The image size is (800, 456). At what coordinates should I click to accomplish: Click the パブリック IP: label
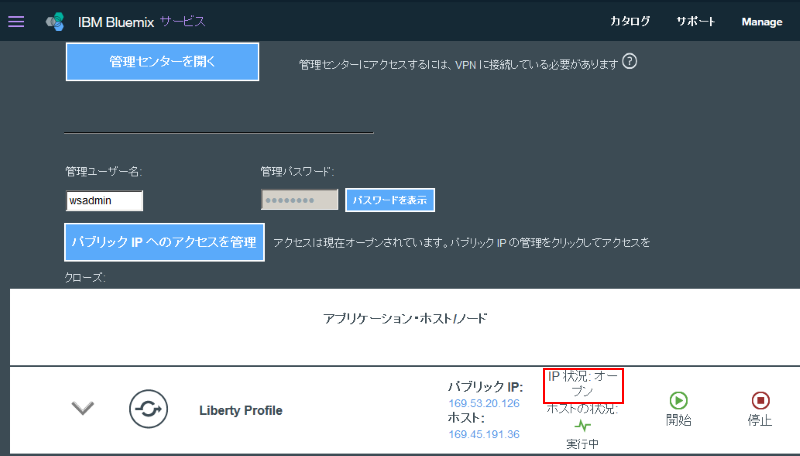pos(485,387)
